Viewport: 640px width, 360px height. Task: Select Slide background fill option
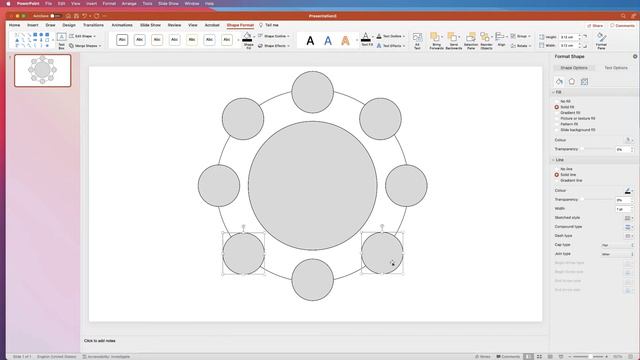556,130
